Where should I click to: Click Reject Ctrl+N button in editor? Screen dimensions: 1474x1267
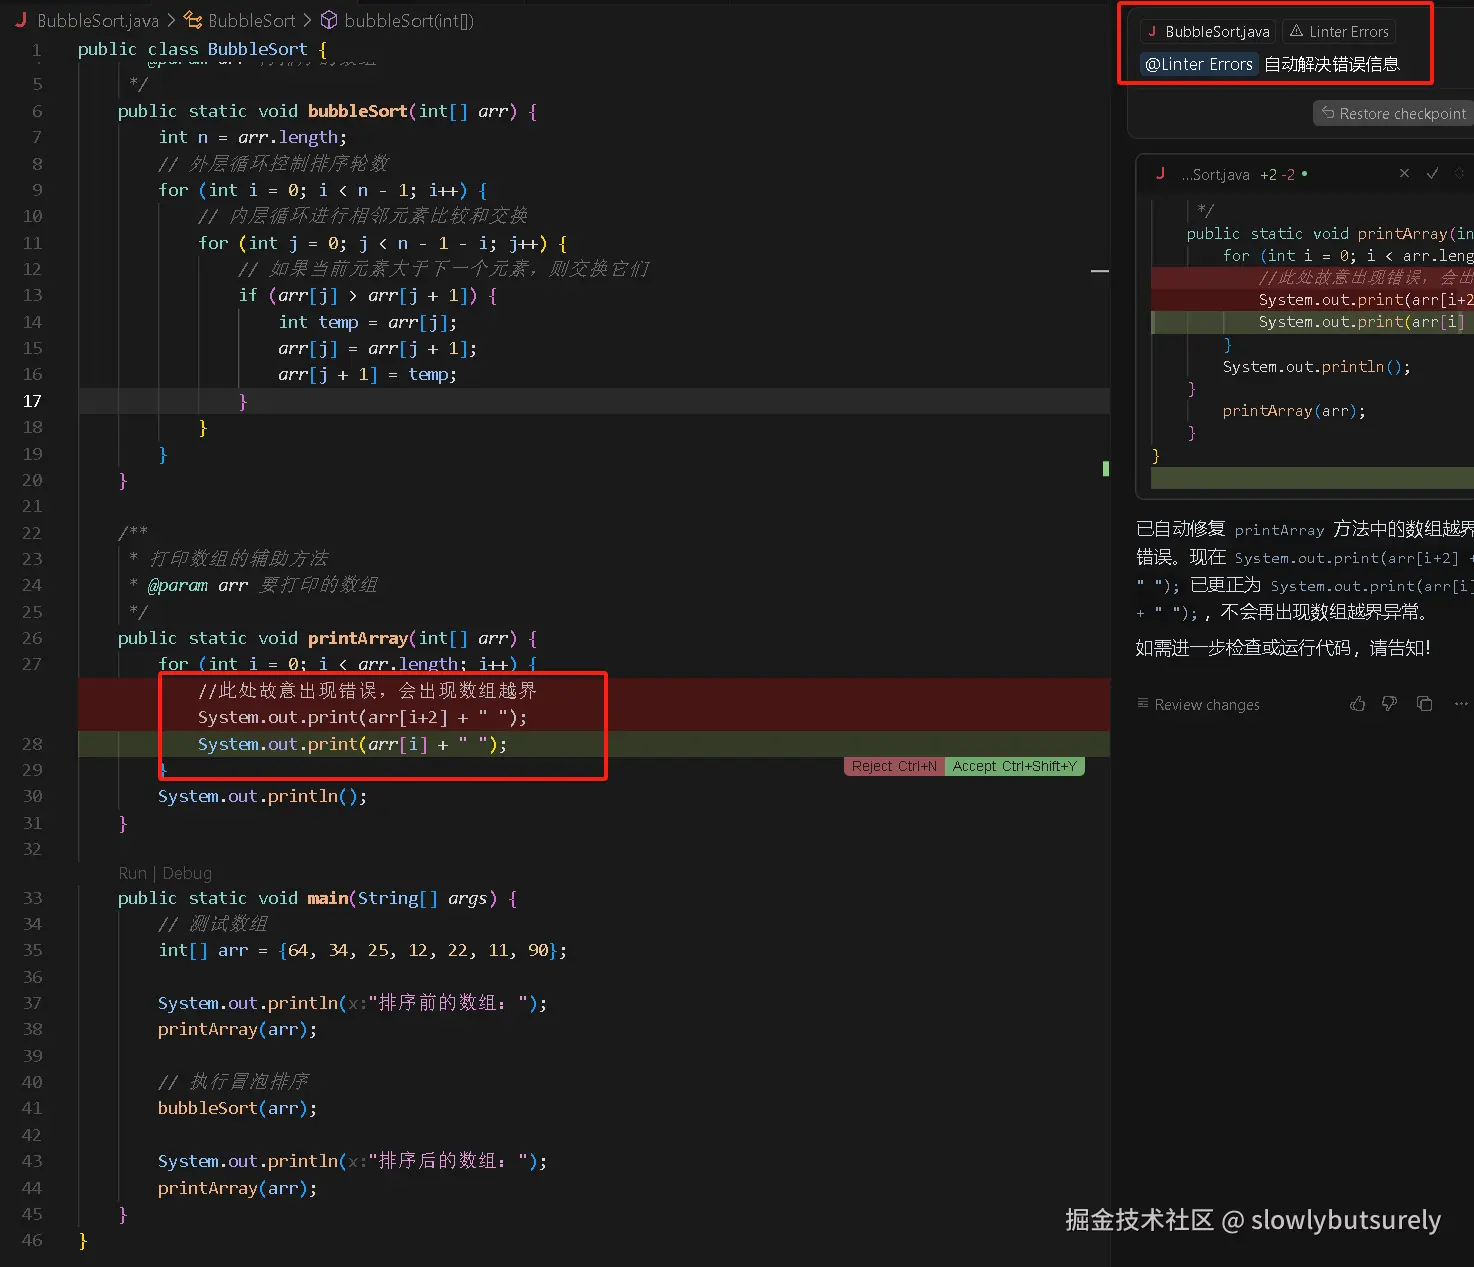[894, 766]
